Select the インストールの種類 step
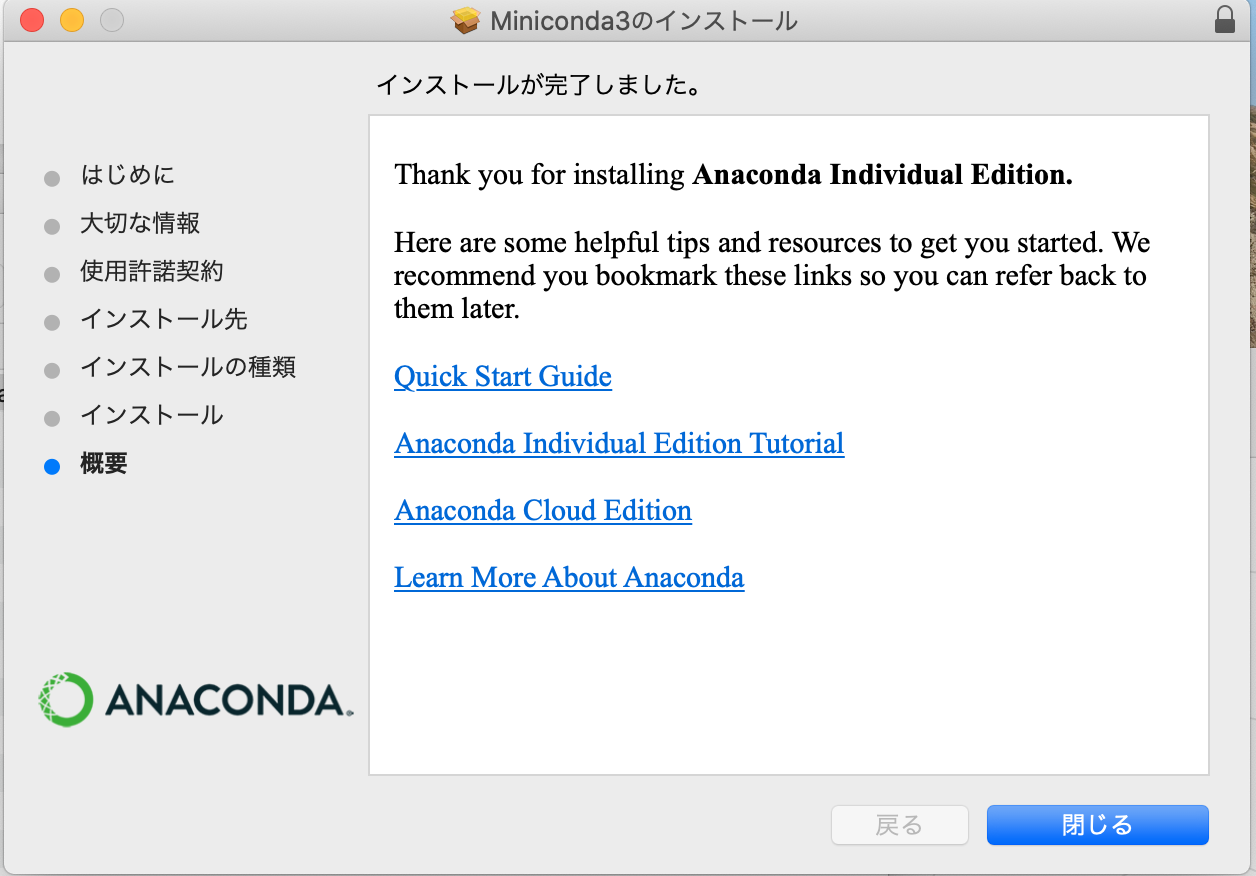This screenshot has width=1256, height=876. [188, 367]
